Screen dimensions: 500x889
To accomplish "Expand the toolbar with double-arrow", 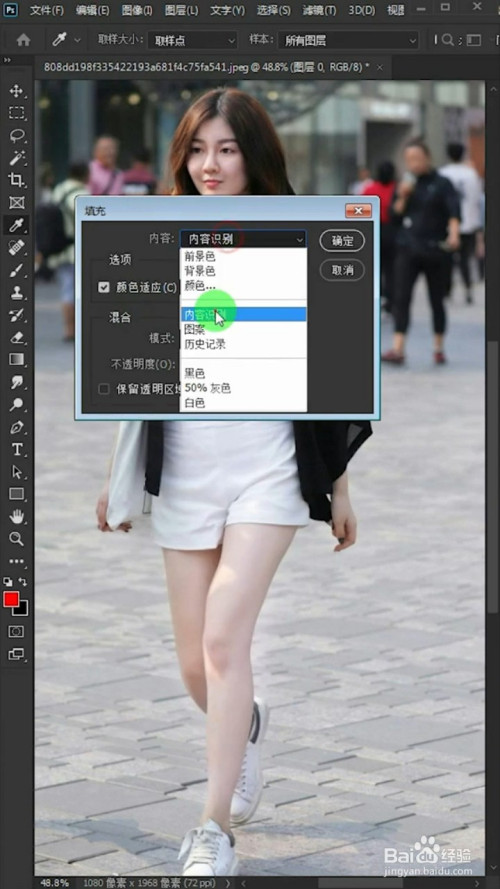I will (7, 61).
